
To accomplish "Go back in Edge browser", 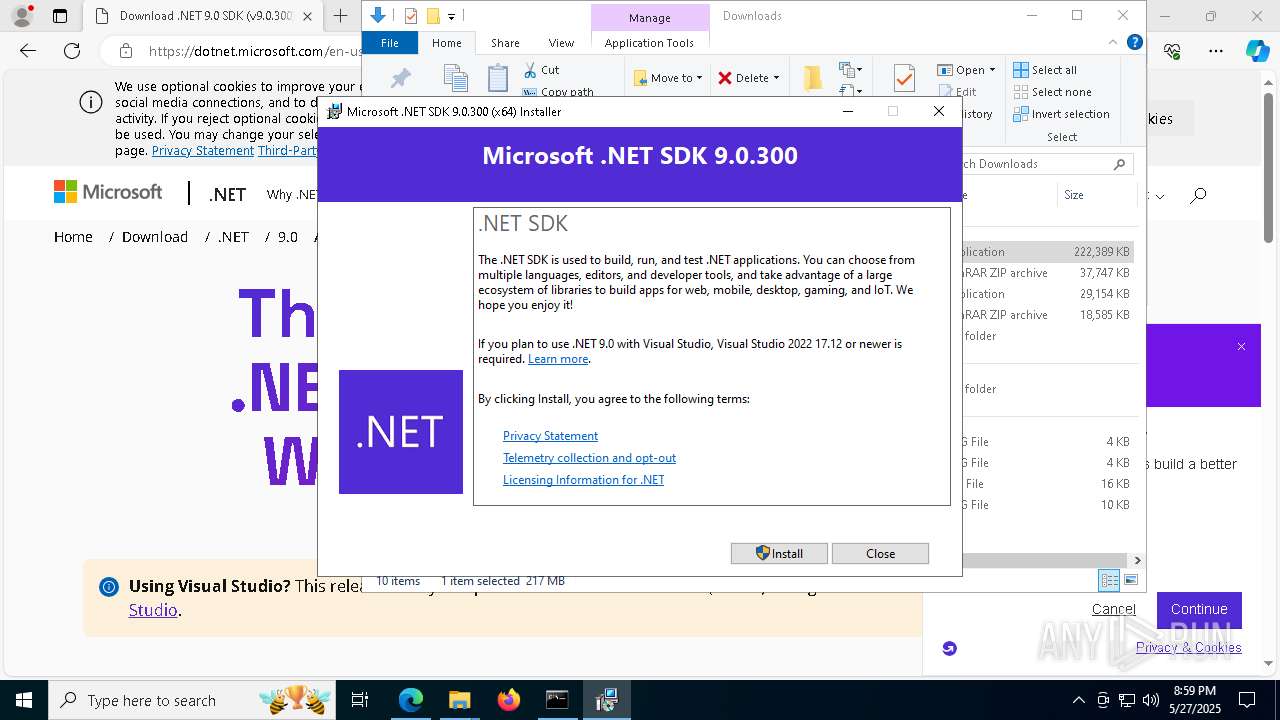I will click(28, 51).
